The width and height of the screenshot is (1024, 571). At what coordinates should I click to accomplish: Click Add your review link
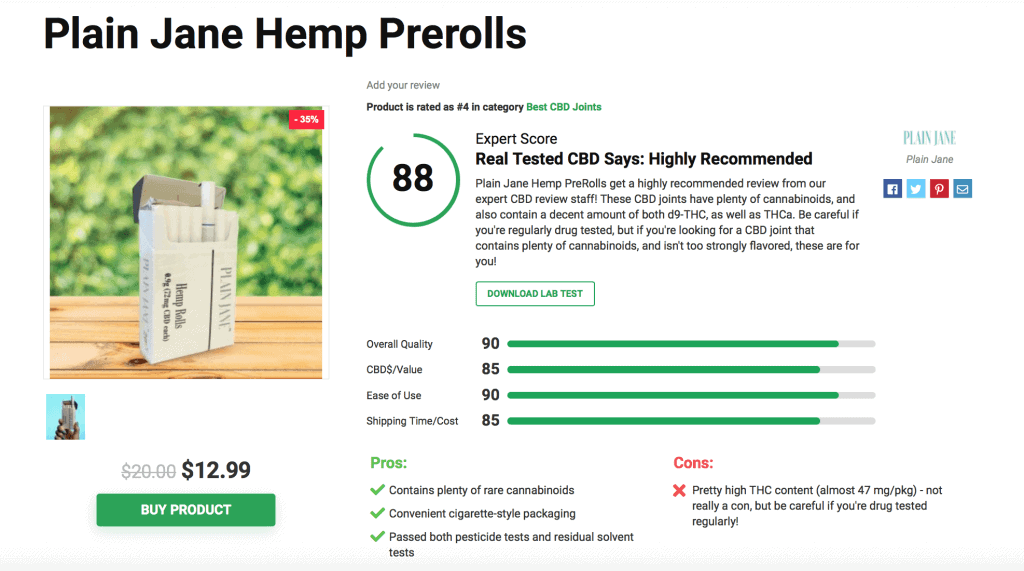point(403,85)
